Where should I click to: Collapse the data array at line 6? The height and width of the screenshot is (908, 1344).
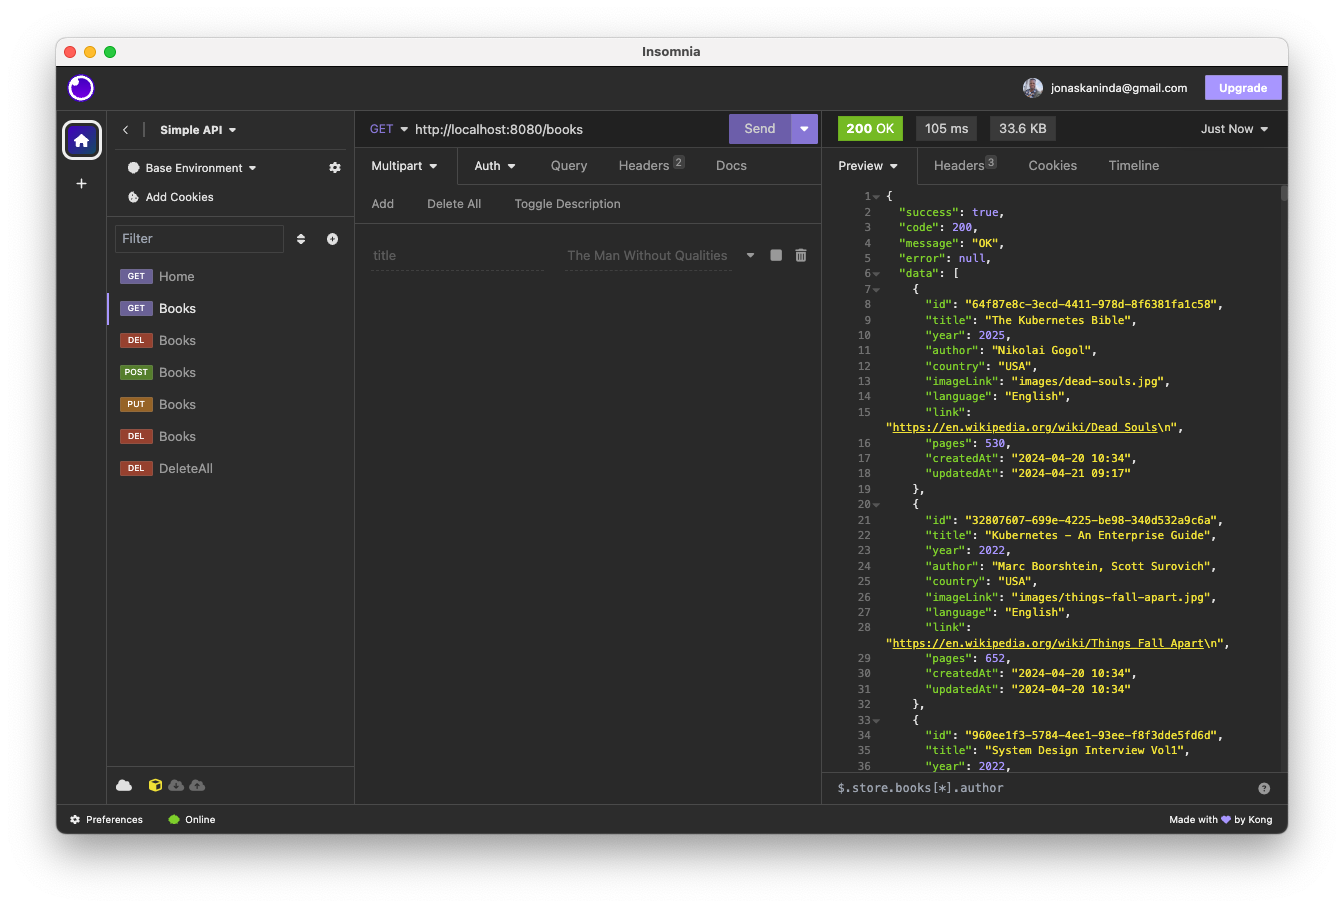tap(876, 274)
